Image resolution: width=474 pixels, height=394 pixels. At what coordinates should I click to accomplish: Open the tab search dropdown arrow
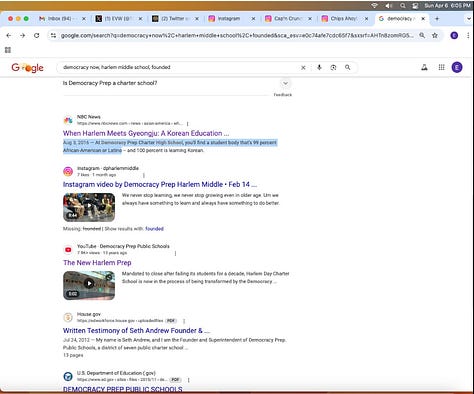tap(469, 19)
